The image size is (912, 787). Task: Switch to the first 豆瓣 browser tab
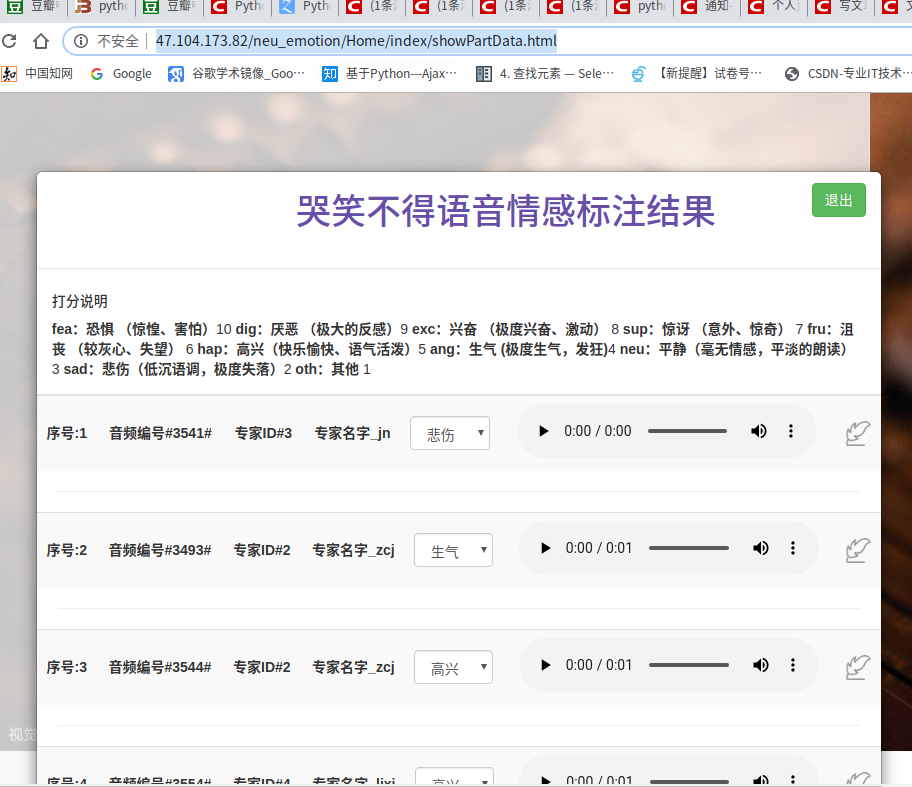tap(34, 6)
